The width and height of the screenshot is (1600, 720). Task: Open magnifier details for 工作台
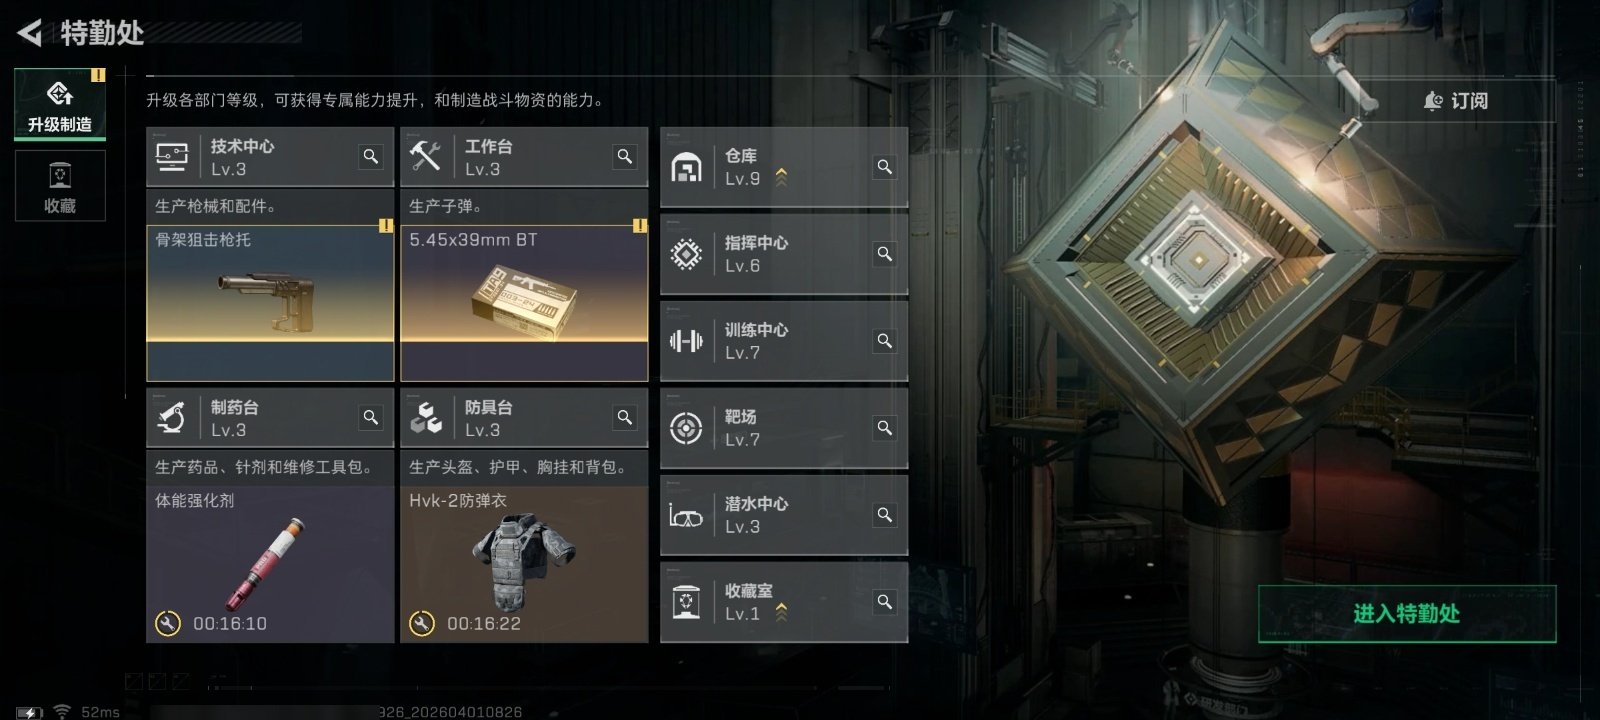(x=625, y=157)
